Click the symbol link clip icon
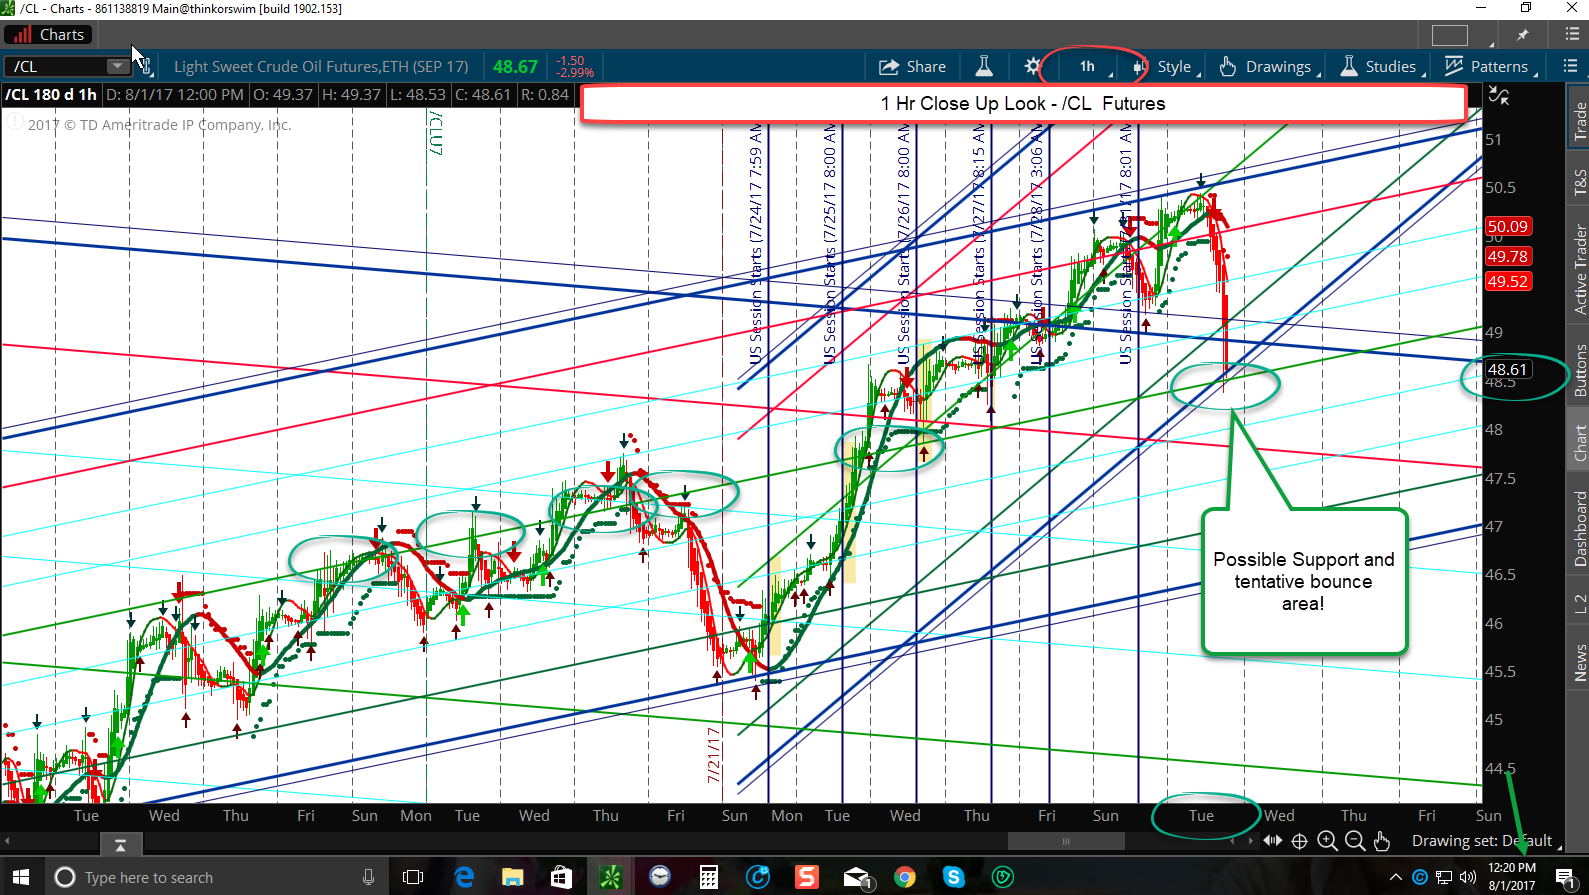This screenshot has width=1589, height=895. point(145,67)
